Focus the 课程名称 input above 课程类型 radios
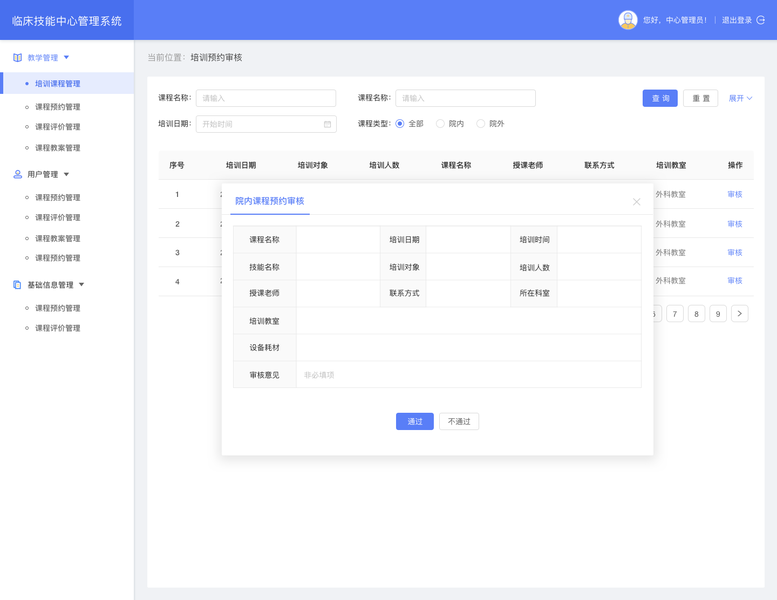The image size is (777, 600). coord(465,98)
